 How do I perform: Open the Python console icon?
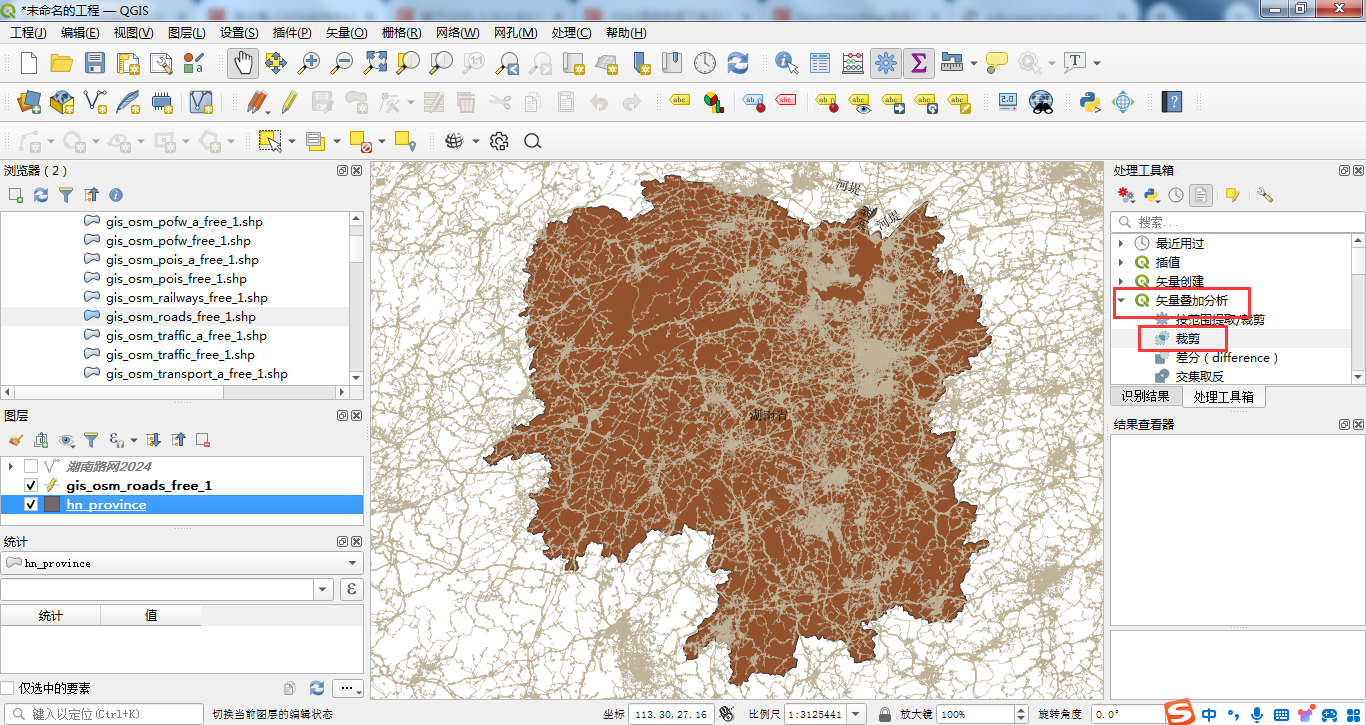[1090, 102]
